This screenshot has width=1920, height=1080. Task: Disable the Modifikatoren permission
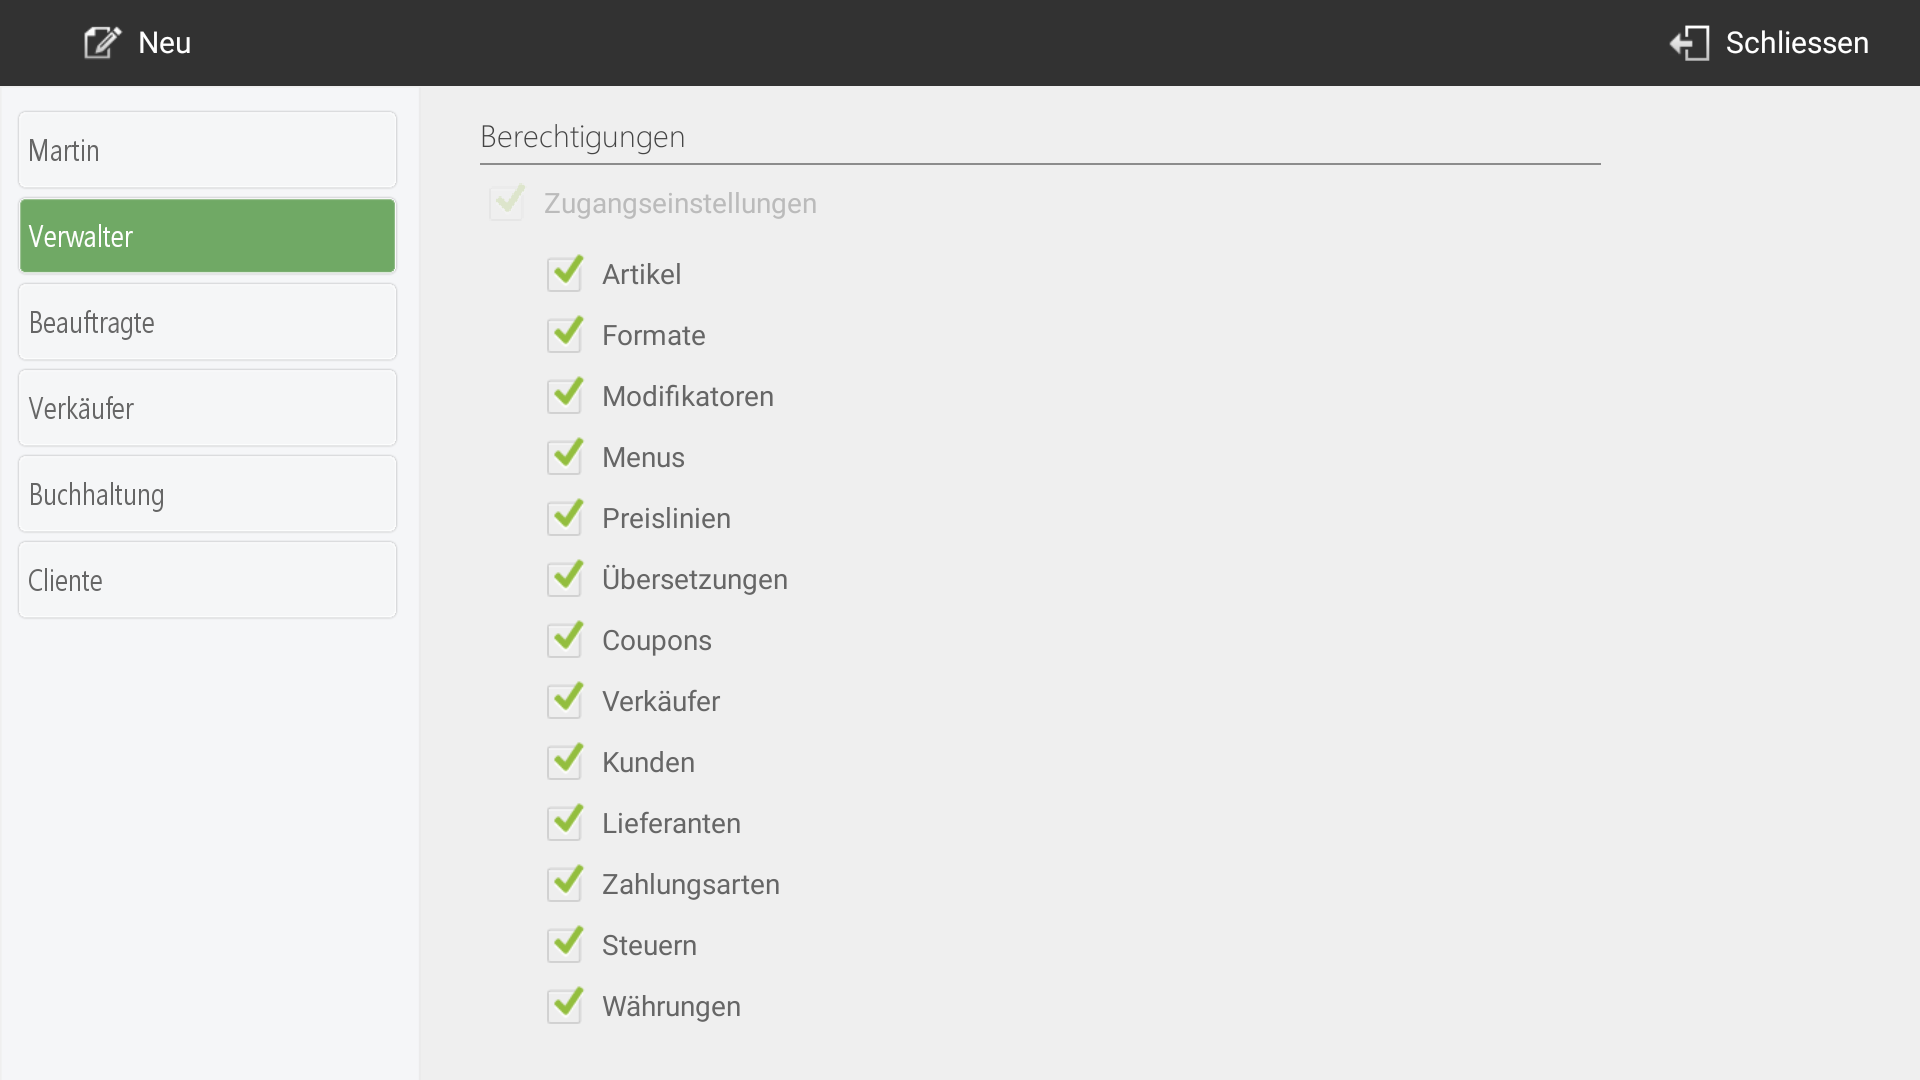pyautogui.click(x=565, y=396)
